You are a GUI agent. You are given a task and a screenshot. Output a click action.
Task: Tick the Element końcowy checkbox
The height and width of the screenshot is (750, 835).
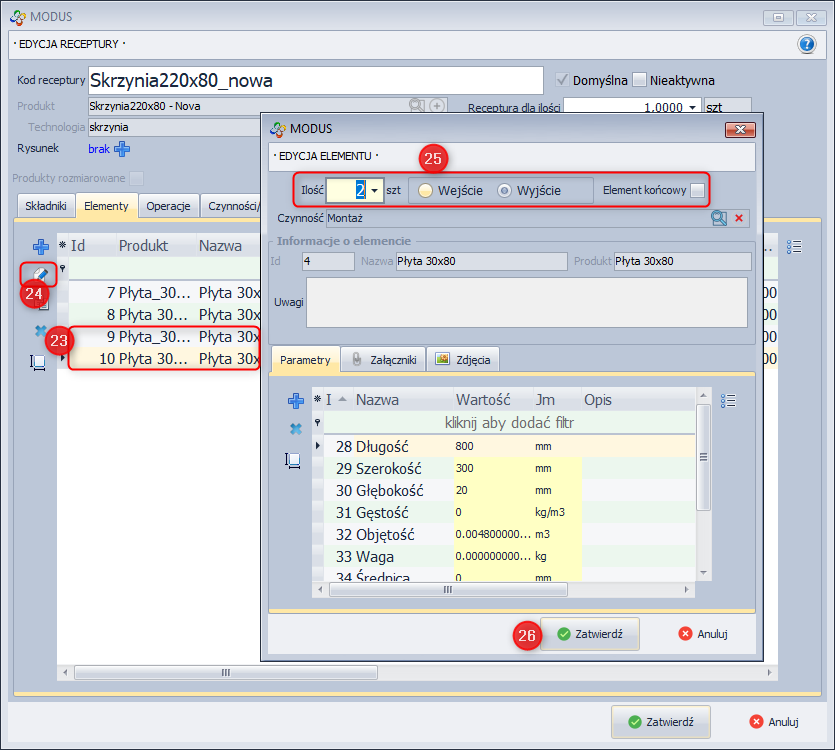(698, 190)
